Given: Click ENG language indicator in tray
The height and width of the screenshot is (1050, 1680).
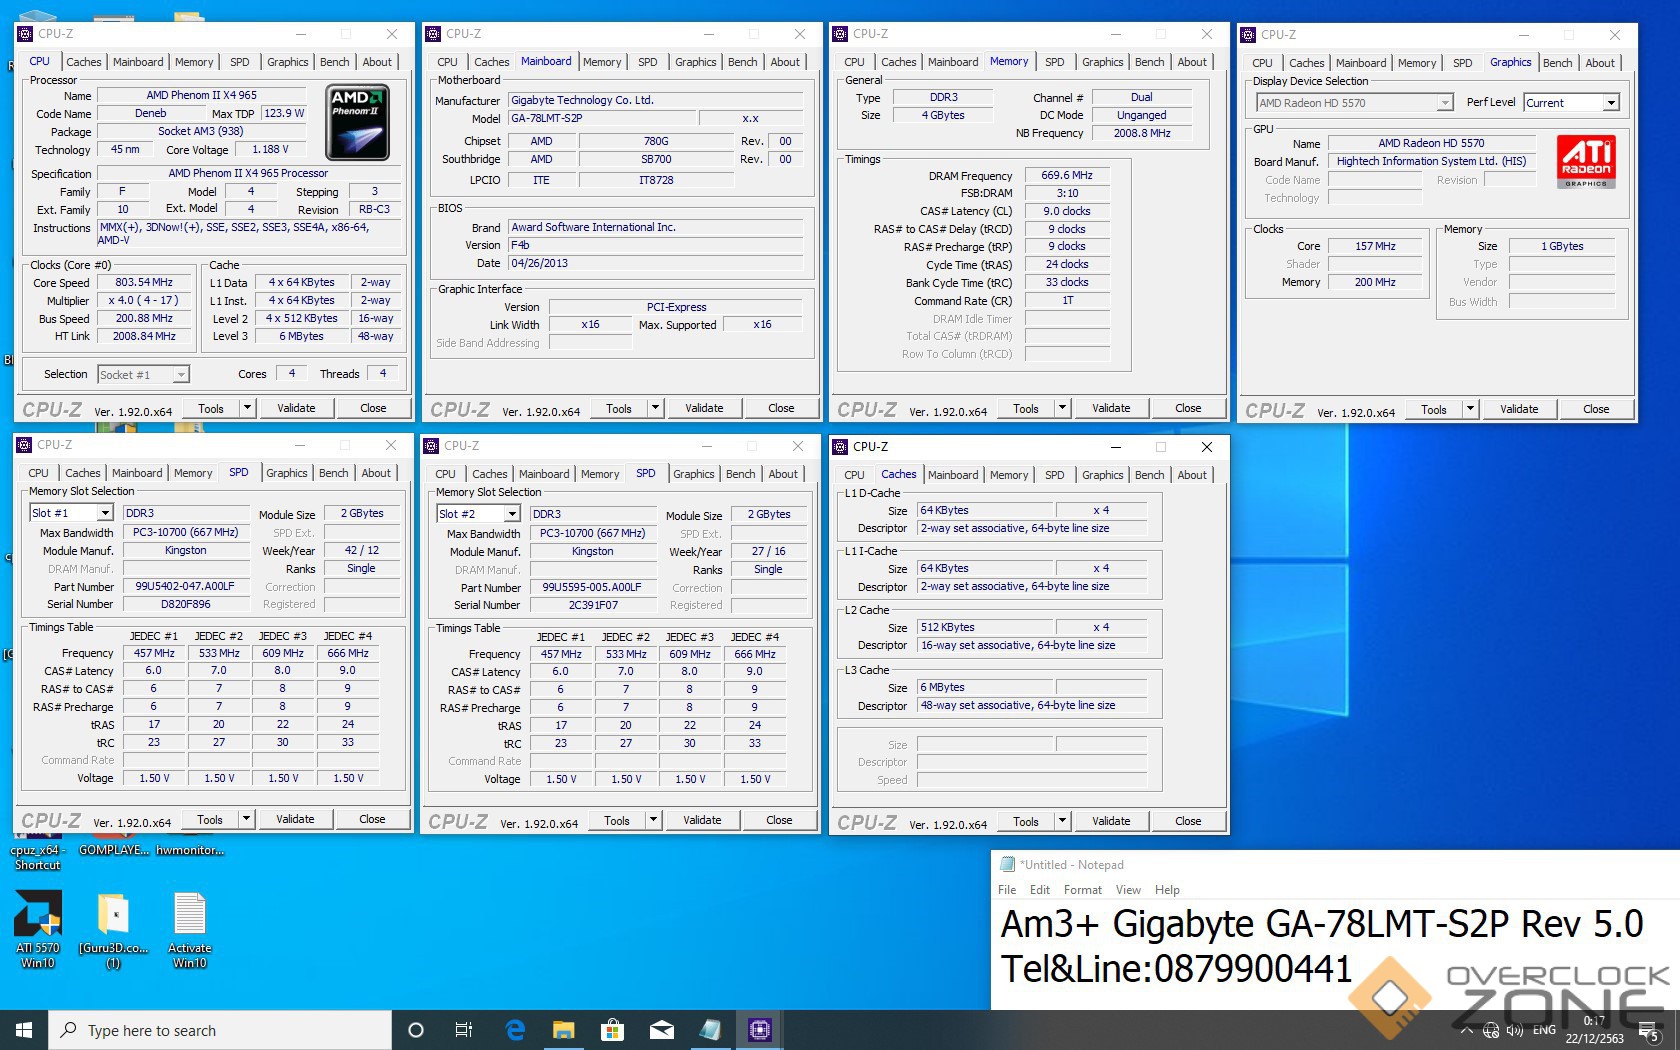Looking at the screenshot, I should point(1544,1030).
